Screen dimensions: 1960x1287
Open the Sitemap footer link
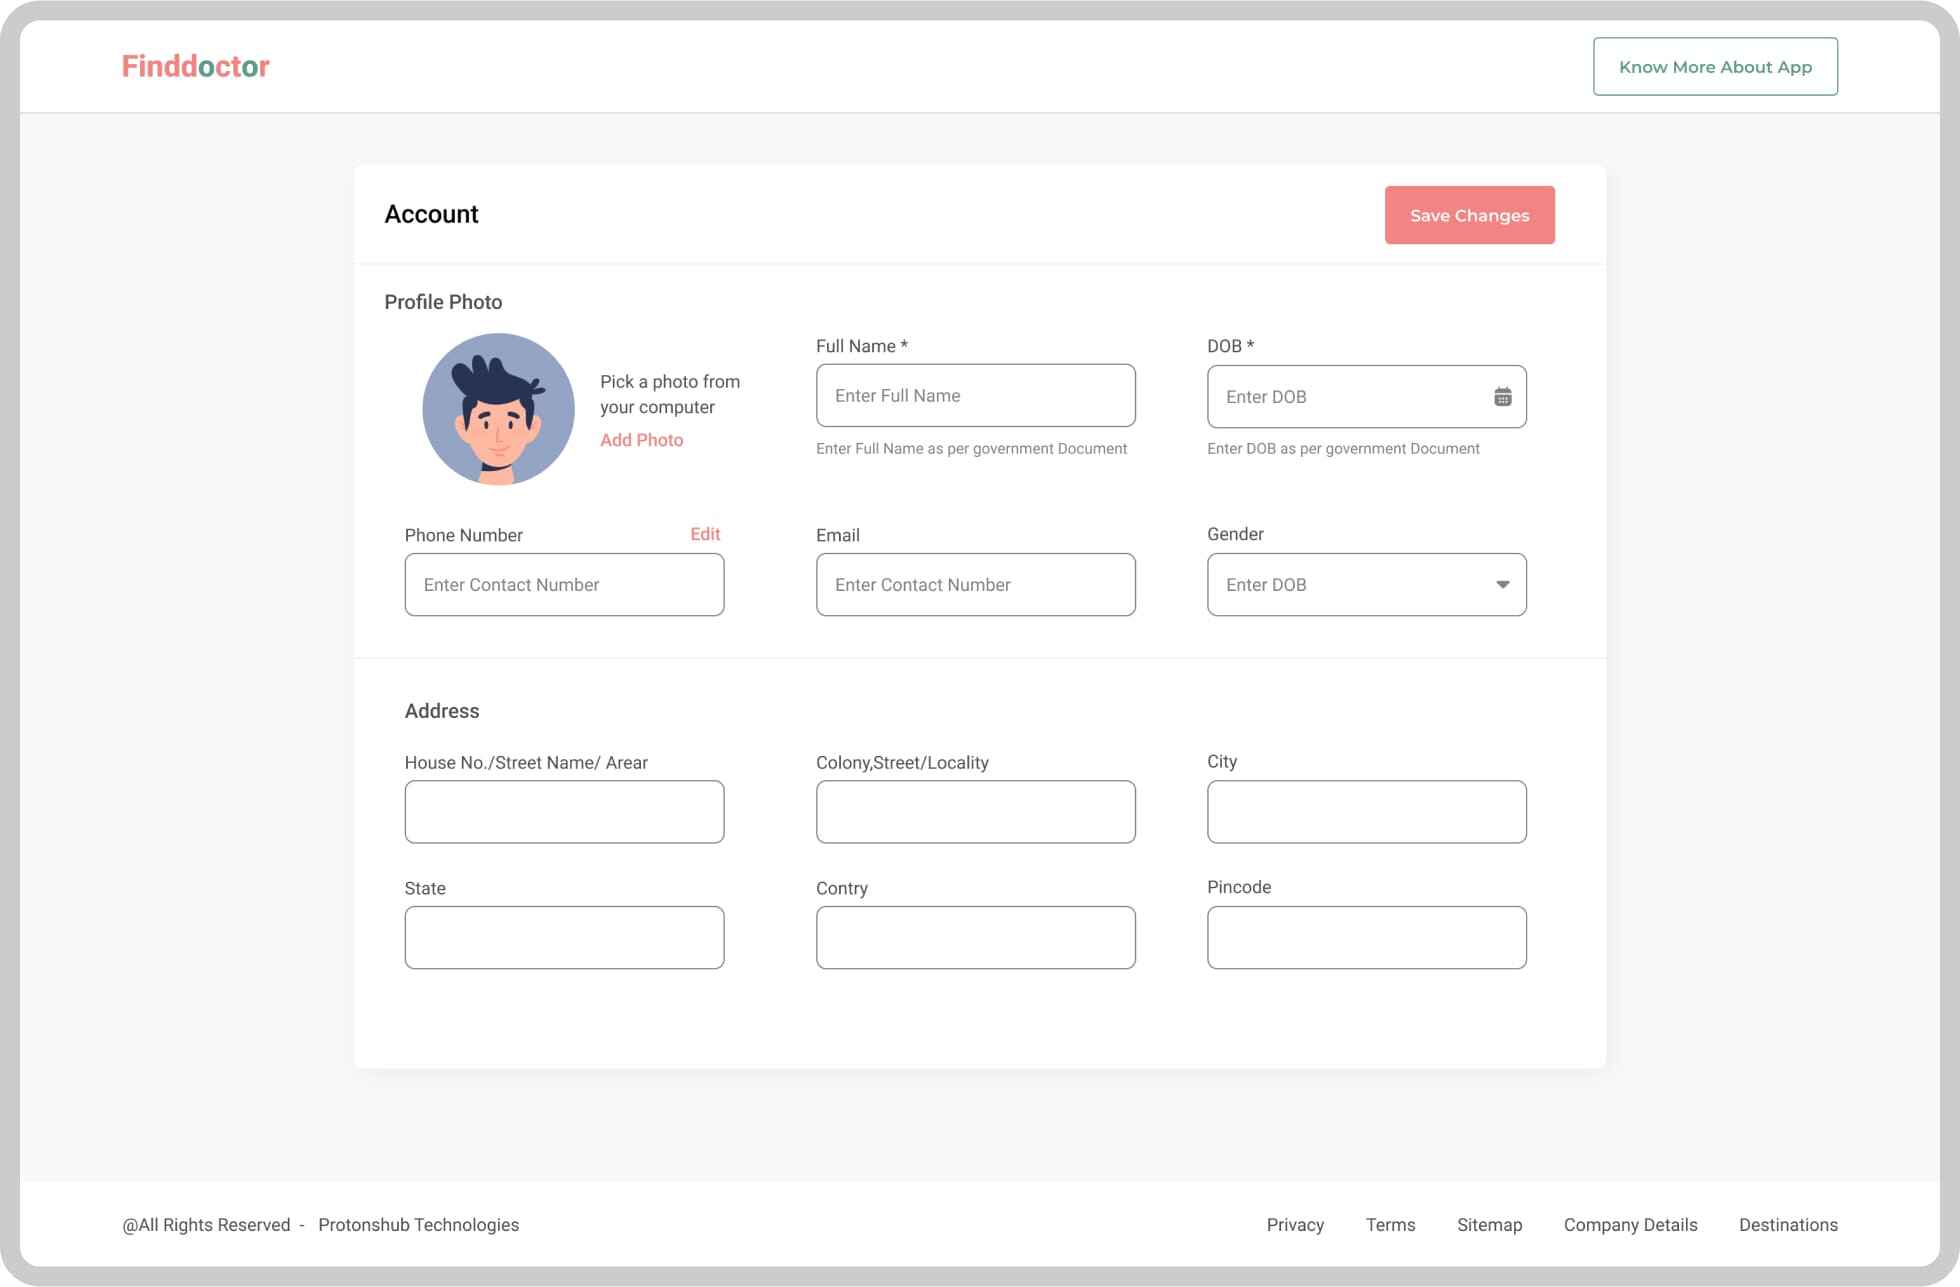1489,1225
